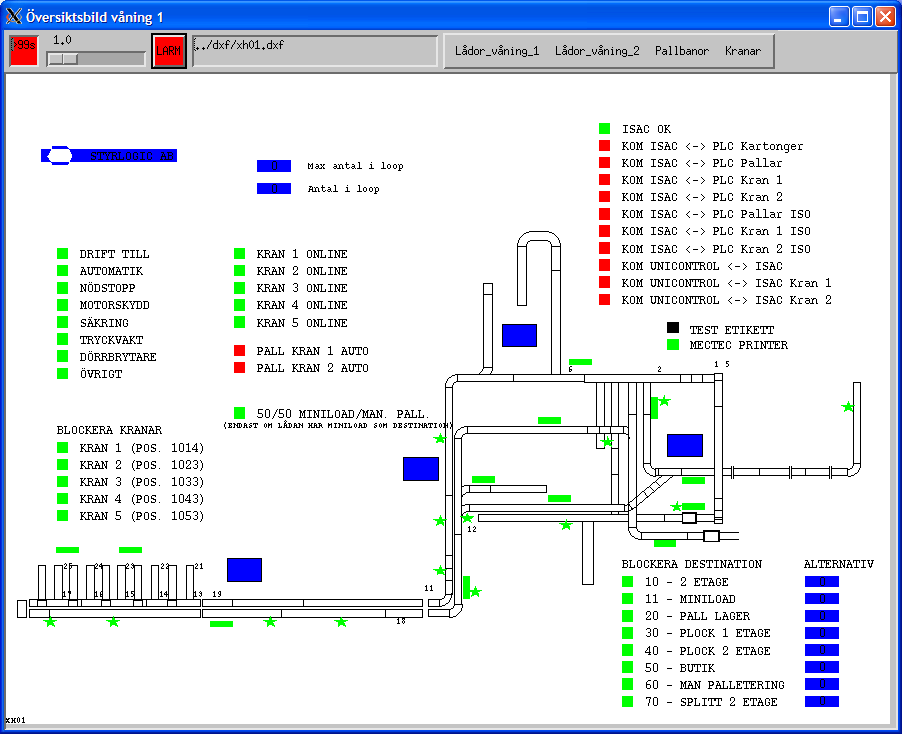Click the ISAC OK green indicator
This screenshot has width=902, height=734.
604,128
